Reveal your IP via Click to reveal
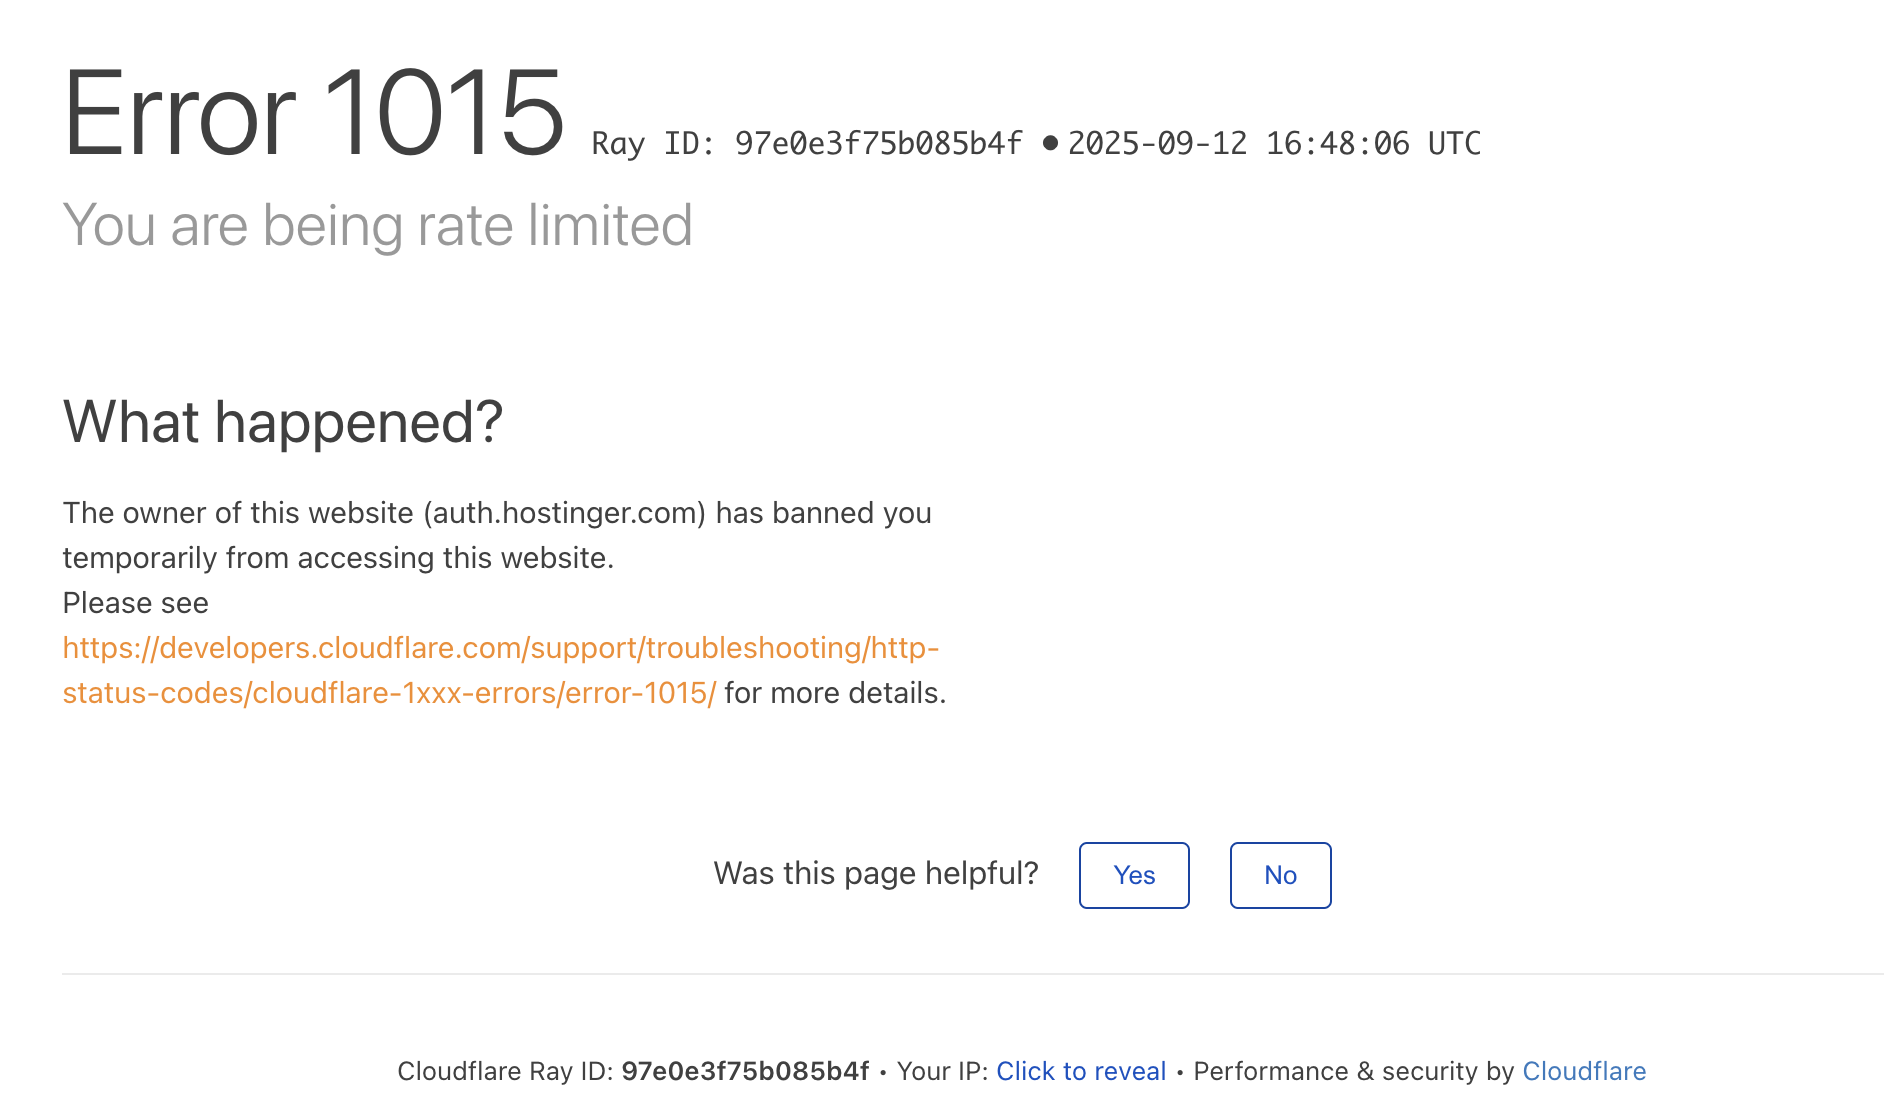The image size is (1884, 1120). (1081, 1071)
